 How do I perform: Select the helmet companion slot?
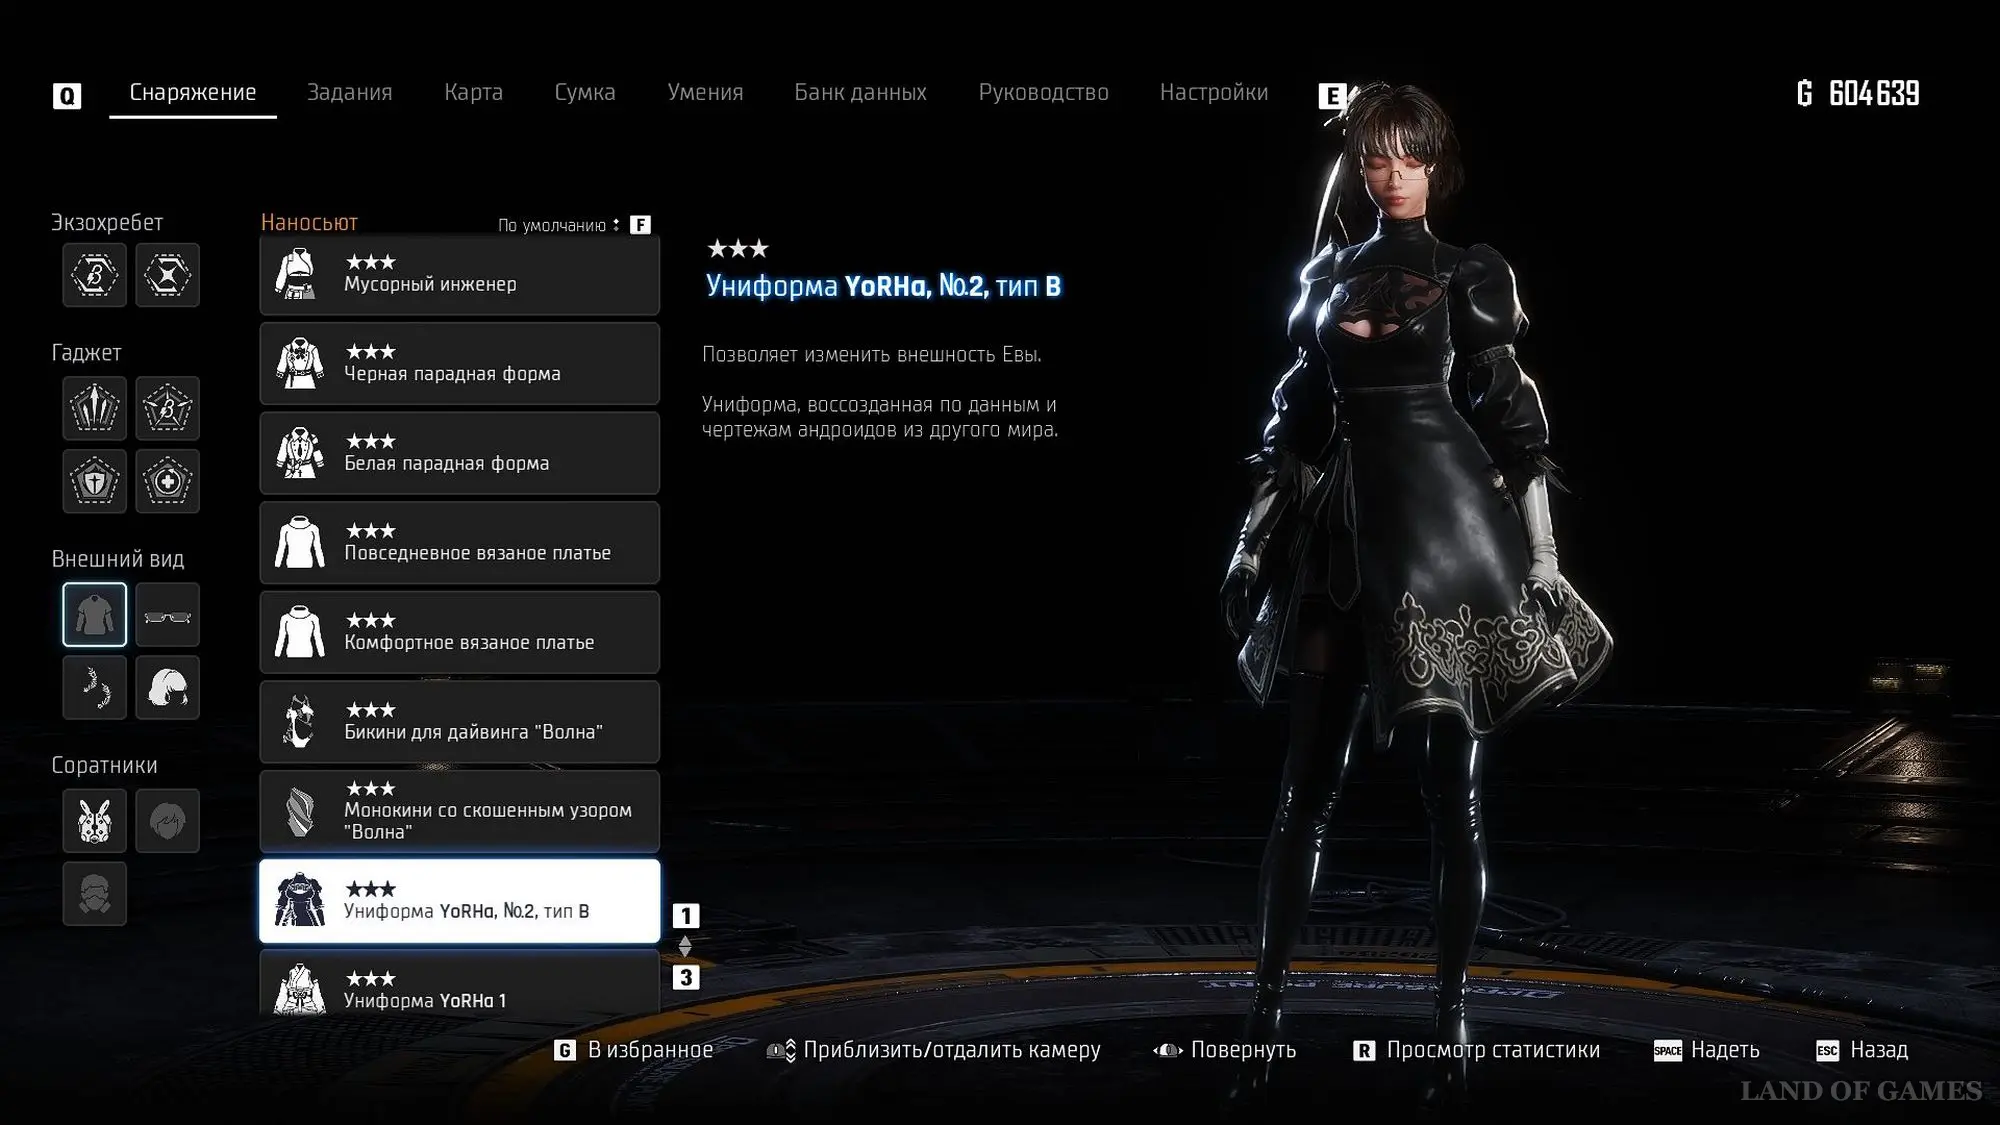point(95,893)
